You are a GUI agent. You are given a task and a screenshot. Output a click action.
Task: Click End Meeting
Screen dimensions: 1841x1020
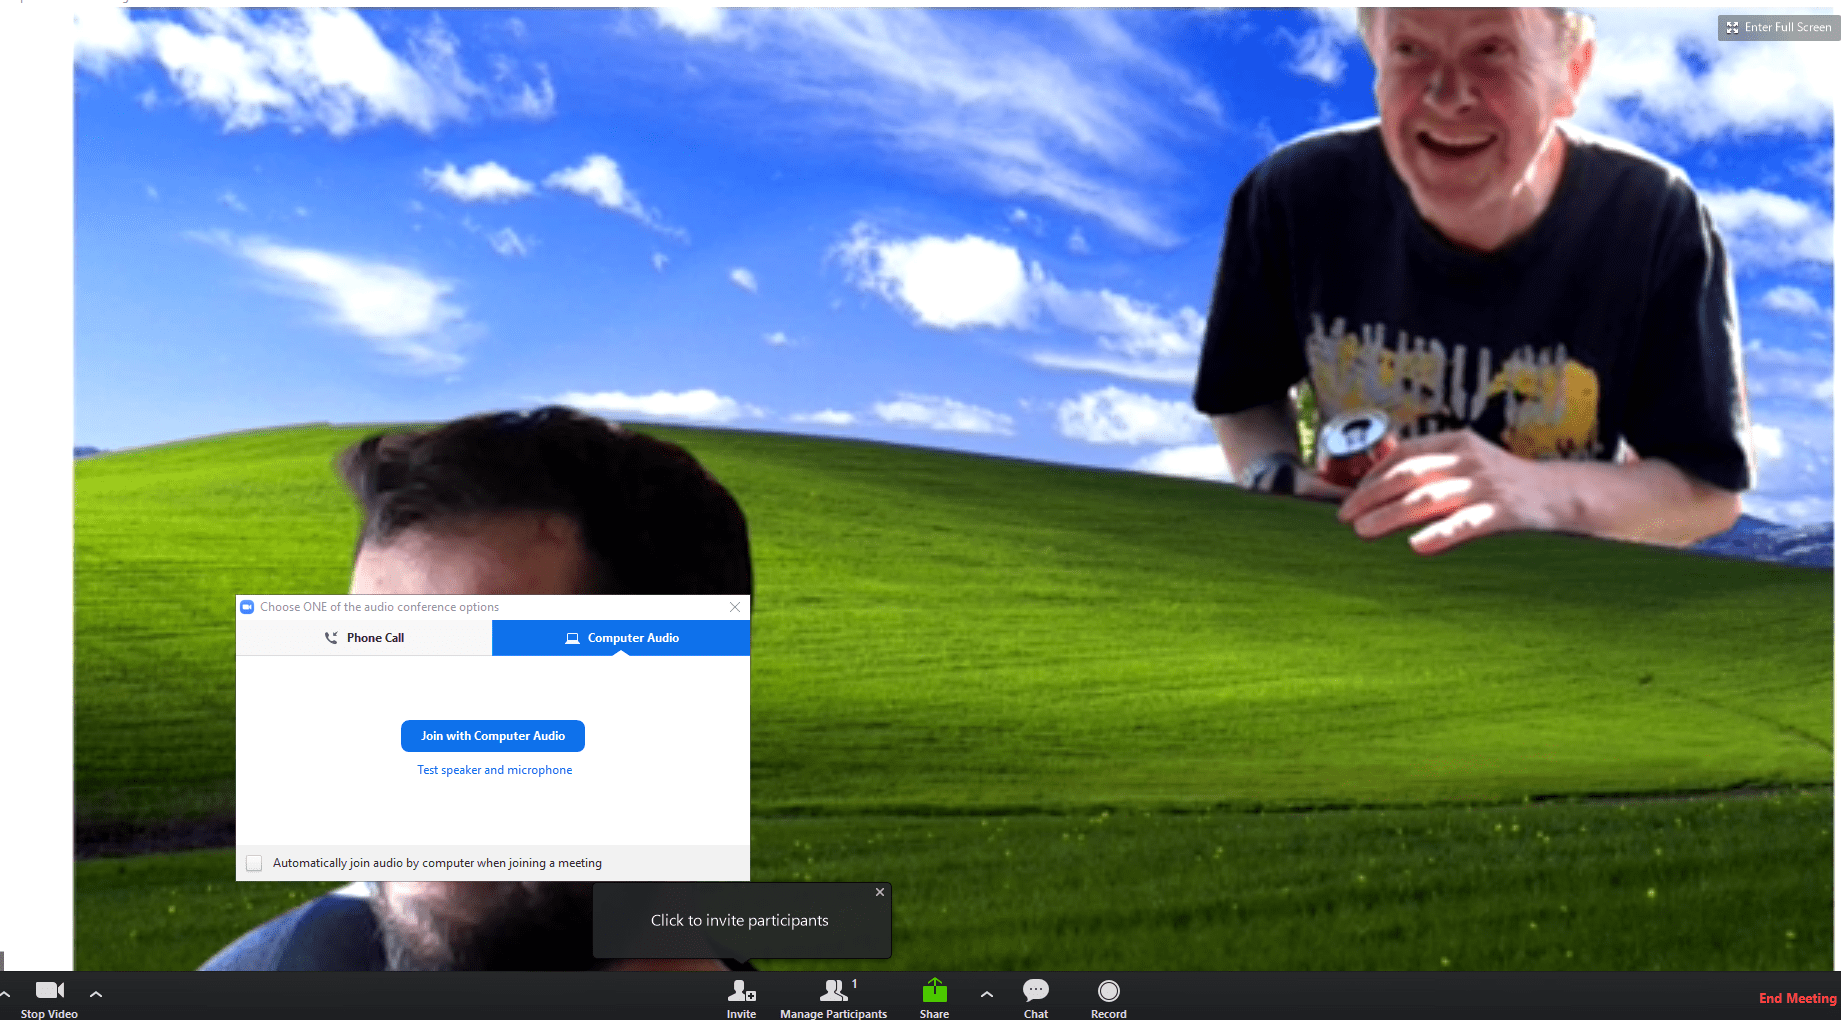(x=1797, y=998)
